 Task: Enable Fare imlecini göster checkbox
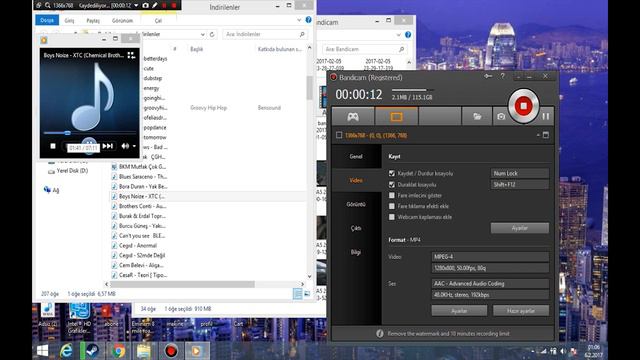pos(392,196)
